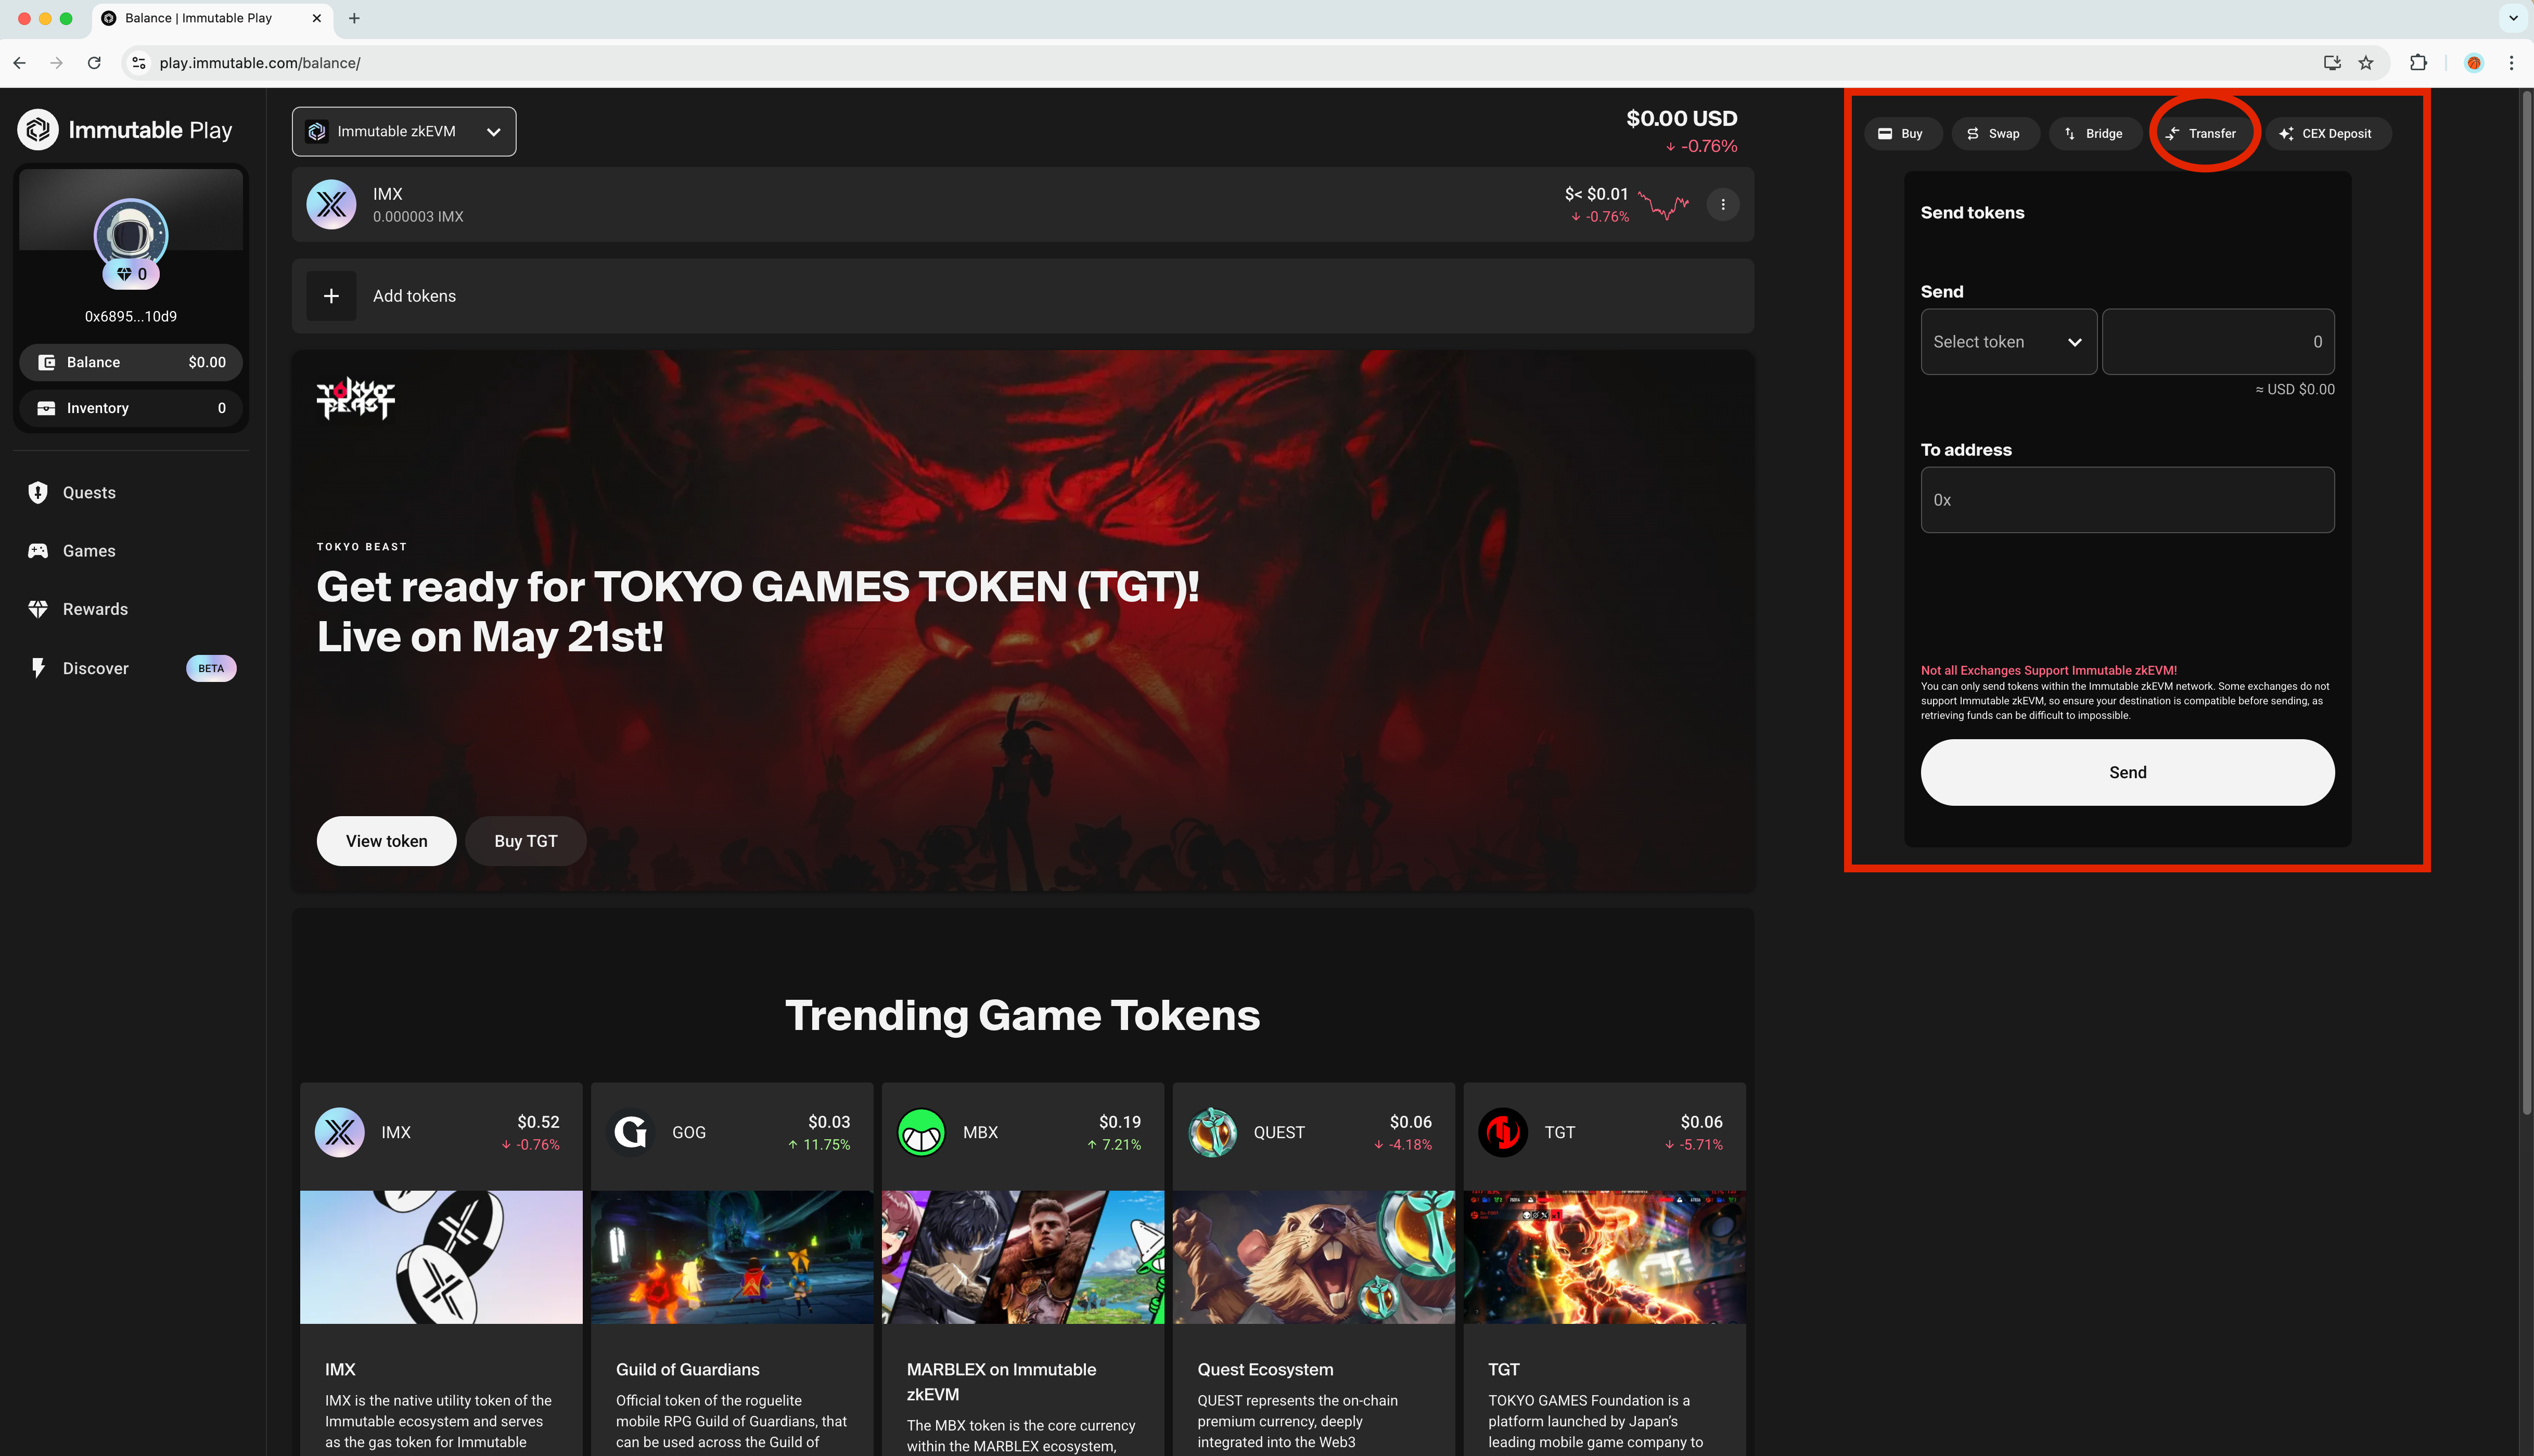View site information icon in address bar
Screen dimensions: 2534x1456
(x=139, y=63)
